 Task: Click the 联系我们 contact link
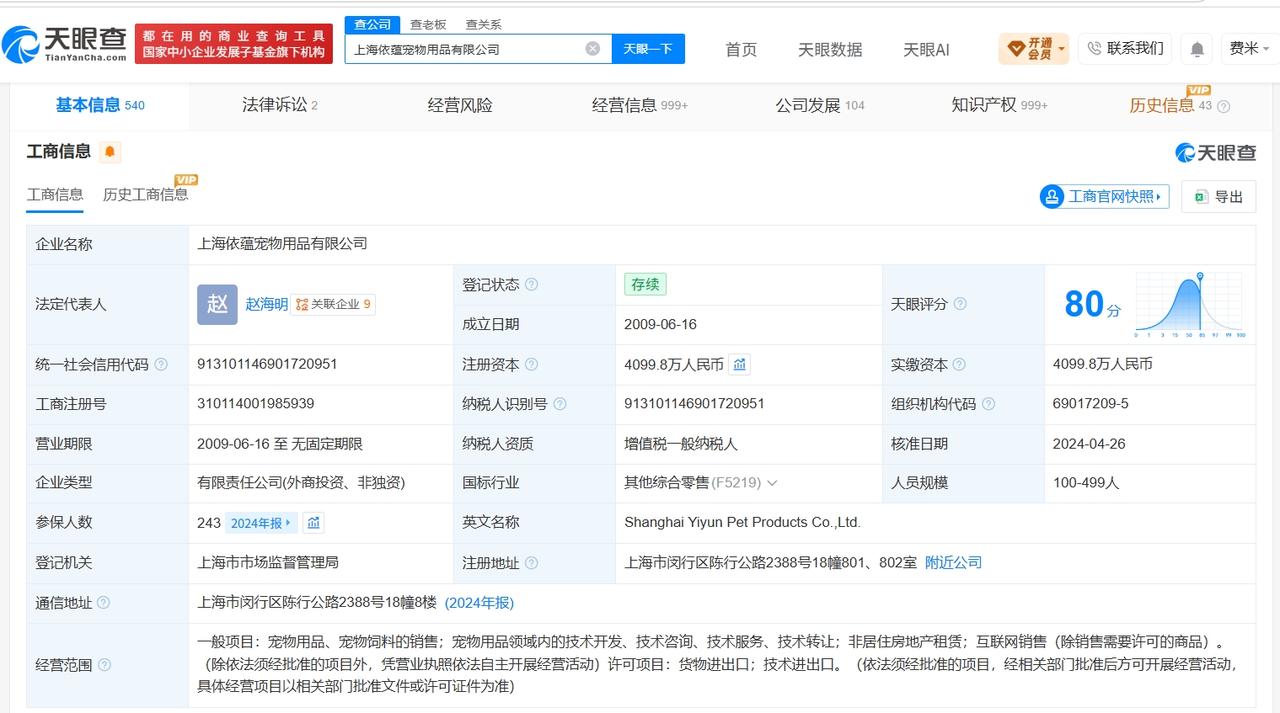click(1125, 48)
